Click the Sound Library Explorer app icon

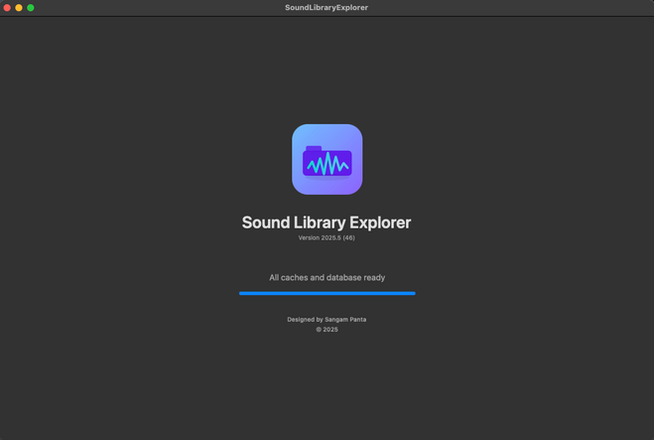pos(327,159)
